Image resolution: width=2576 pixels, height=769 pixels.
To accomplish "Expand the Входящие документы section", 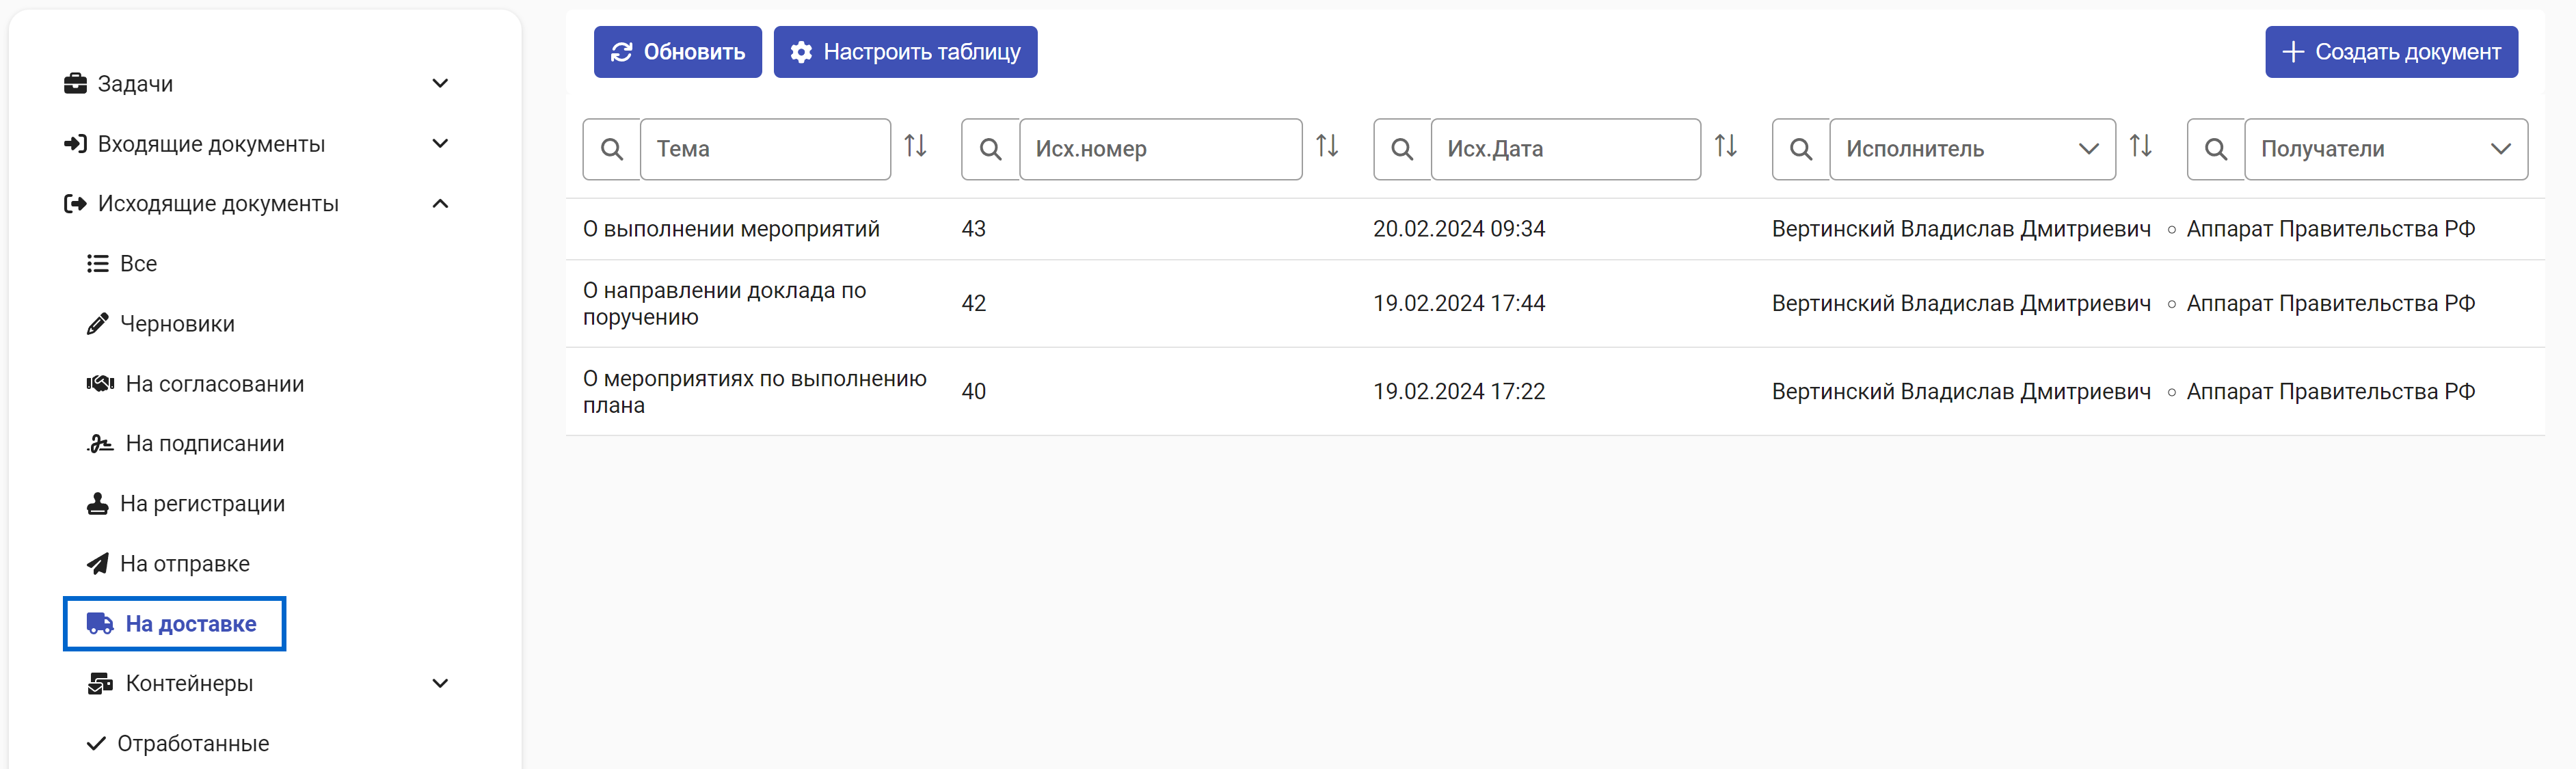I will [x=440, y=144].
